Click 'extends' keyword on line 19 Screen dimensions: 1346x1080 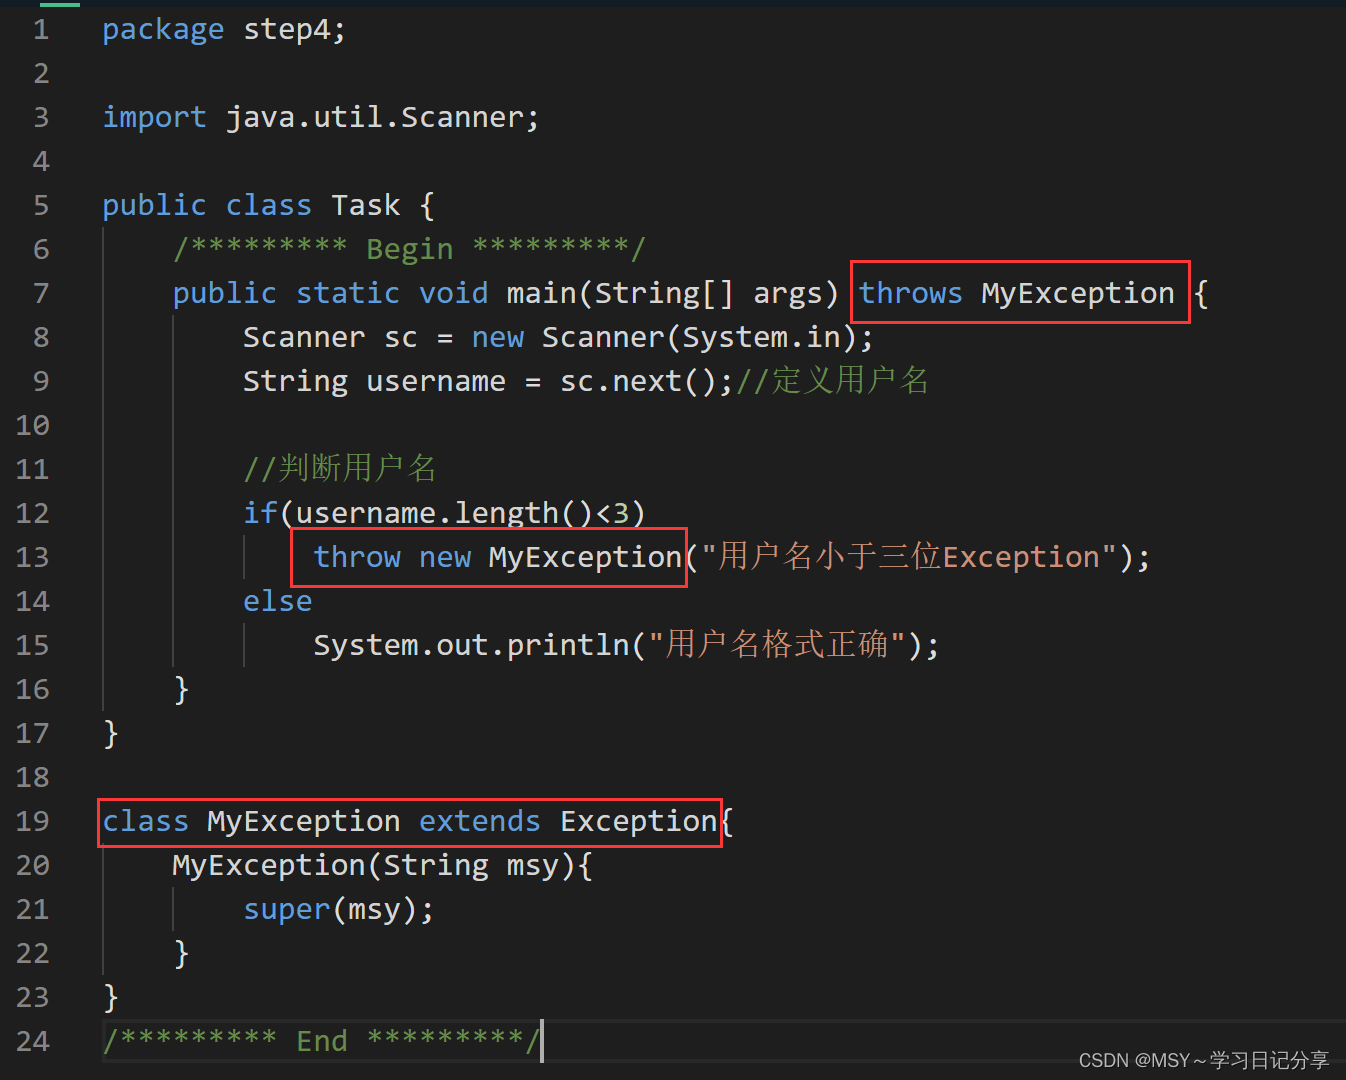click(479, 821)
